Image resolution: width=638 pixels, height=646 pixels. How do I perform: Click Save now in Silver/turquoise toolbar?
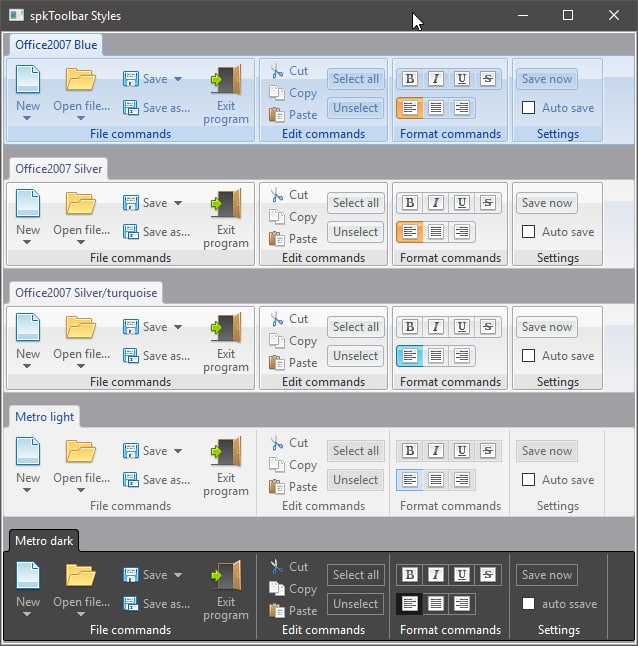547,327
